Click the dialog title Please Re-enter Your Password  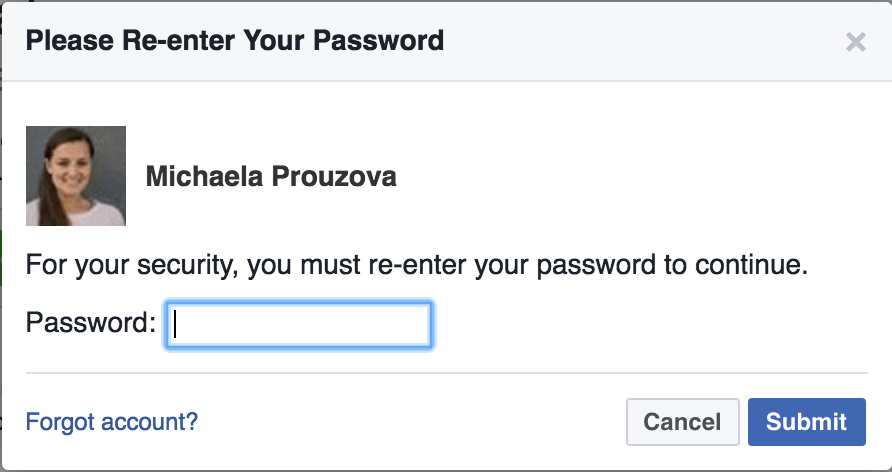tap(234, 42)
